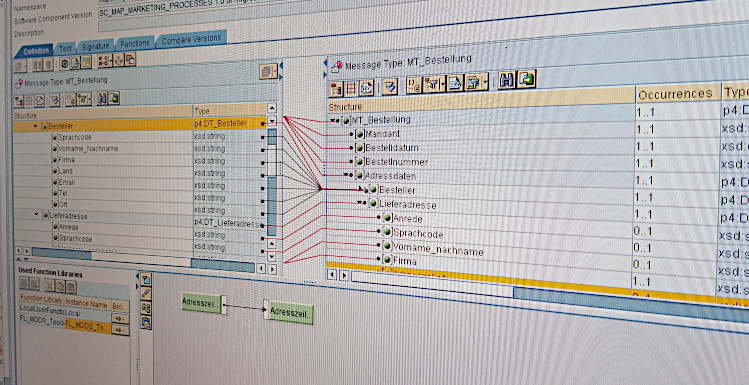This screenshot has width=749, height=385.
Task: Click the left scroll arrow under target structure
Action: pyautogui.click(x=332, y=275)
